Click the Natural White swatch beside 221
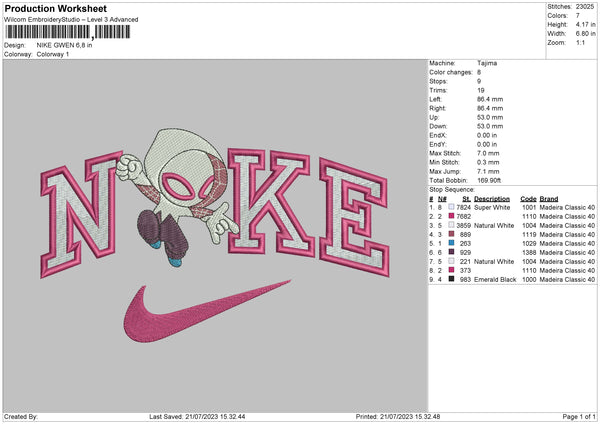600x424 pixels. 452,261
